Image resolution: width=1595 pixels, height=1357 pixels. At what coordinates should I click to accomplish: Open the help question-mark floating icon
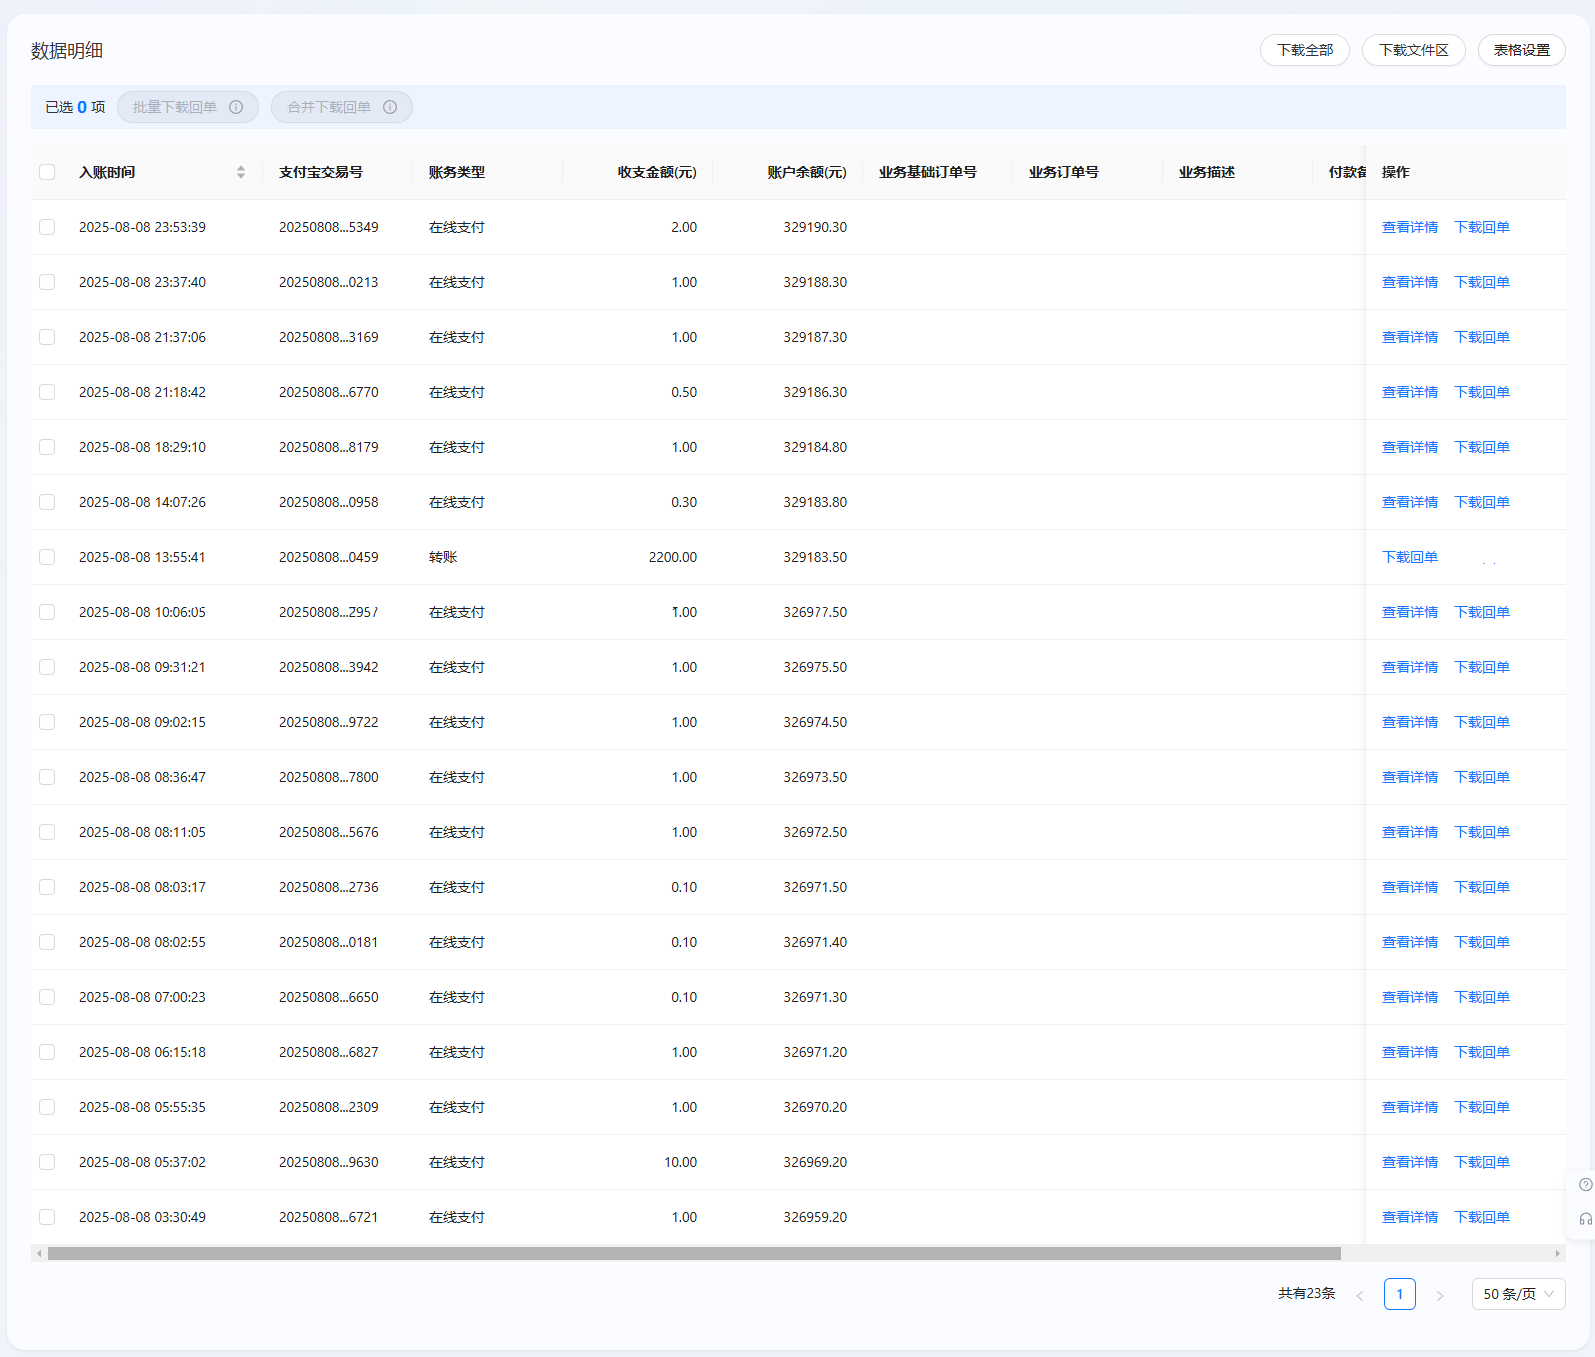[x=1585, y=1185]
